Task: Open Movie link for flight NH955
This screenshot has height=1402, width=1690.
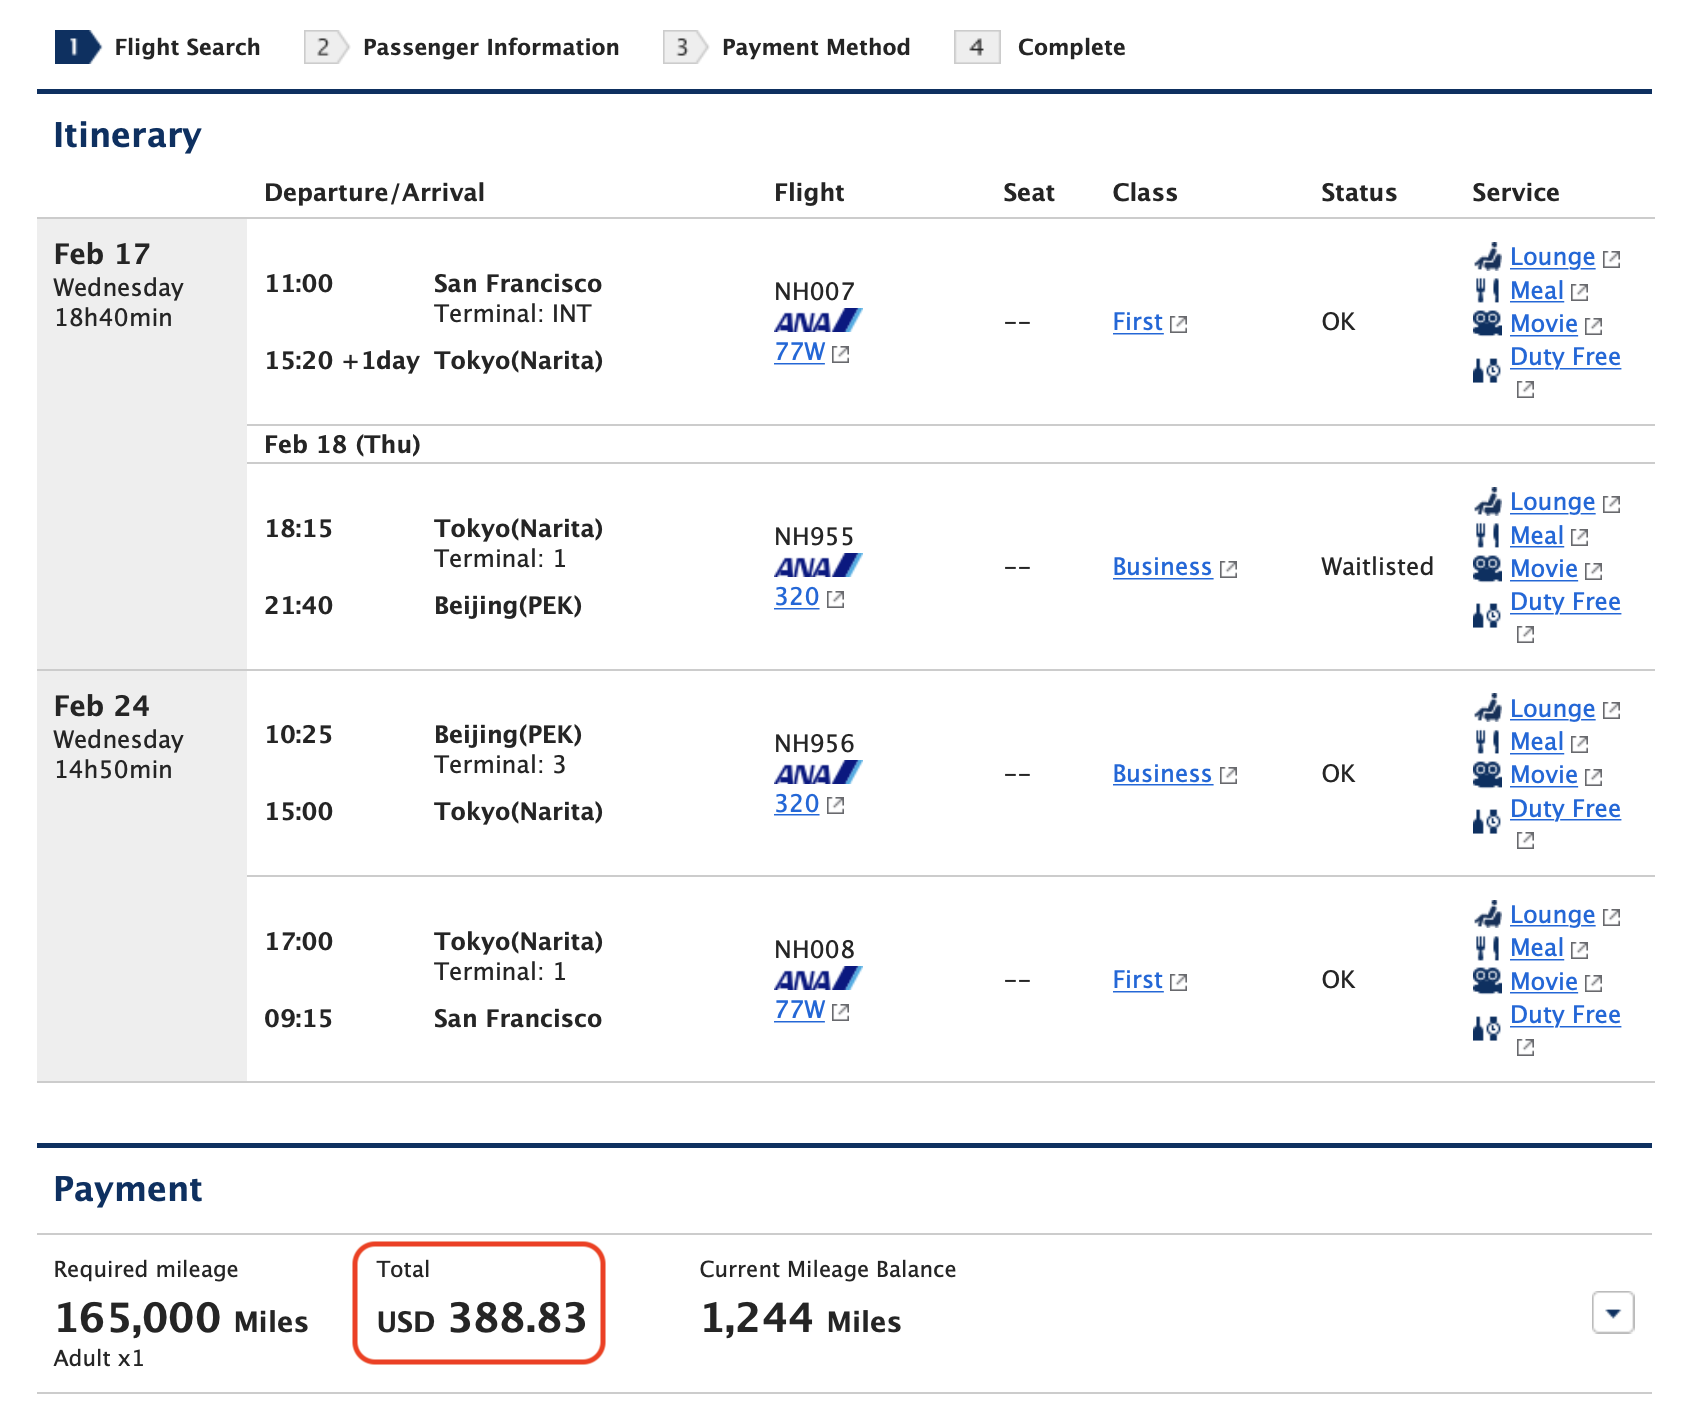Action: tap(1543, 569)
